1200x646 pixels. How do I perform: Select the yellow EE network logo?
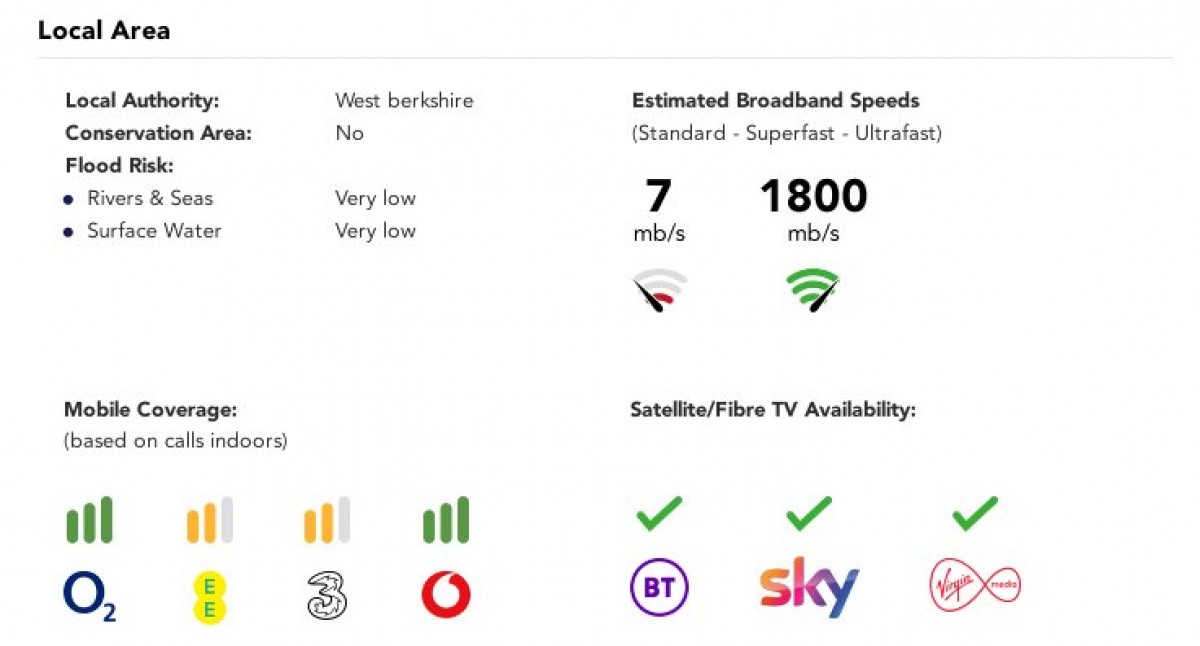pyautogui.click(x=210, y=598)
